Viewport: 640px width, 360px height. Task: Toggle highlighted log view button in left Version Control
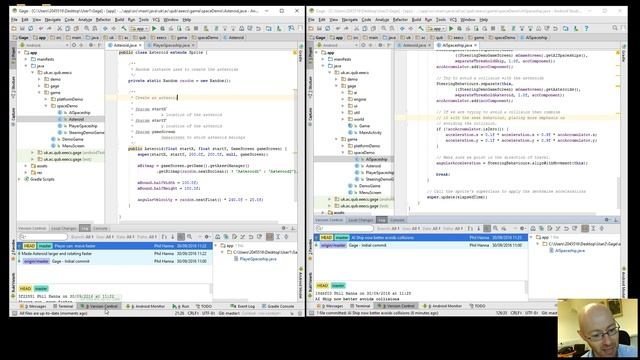point(181,237)
